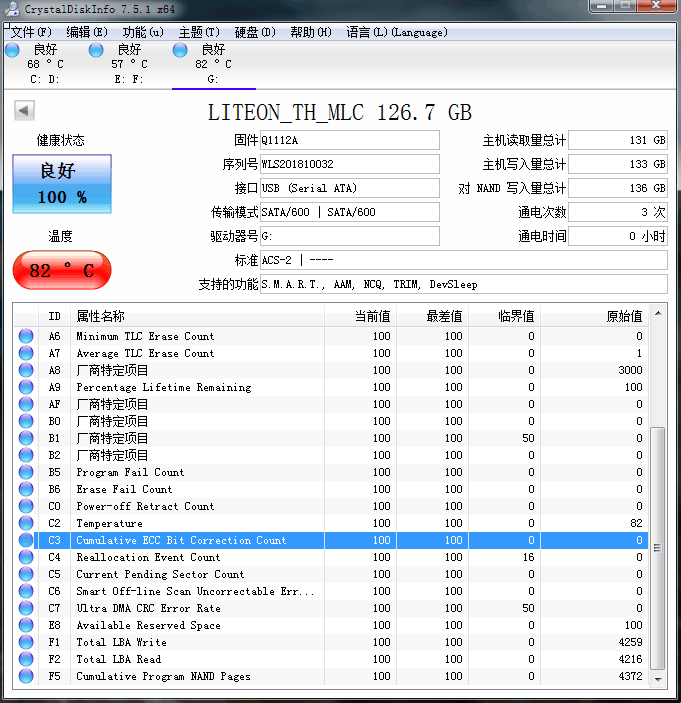The image size is (681, 703).
Task: Click scrollbar down arrow in attribute list
Action: 658,679
